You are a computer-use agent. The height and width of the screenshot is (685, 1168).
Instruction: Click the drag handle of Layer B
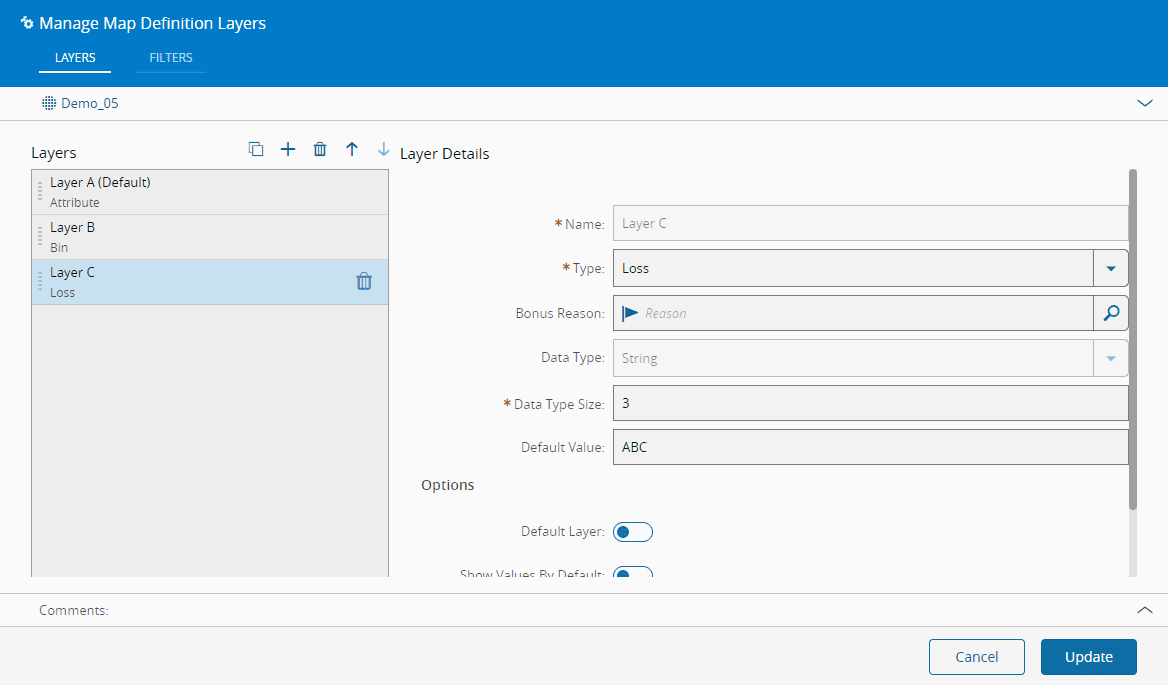(x=40, y=237)
